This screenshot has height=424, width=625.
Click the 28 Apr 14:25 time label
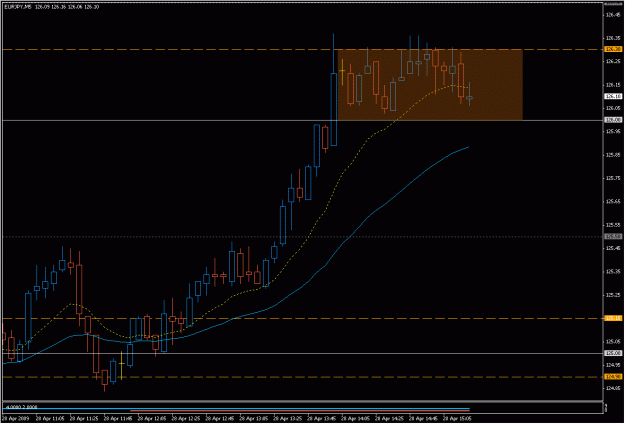(x=389, y=419)
